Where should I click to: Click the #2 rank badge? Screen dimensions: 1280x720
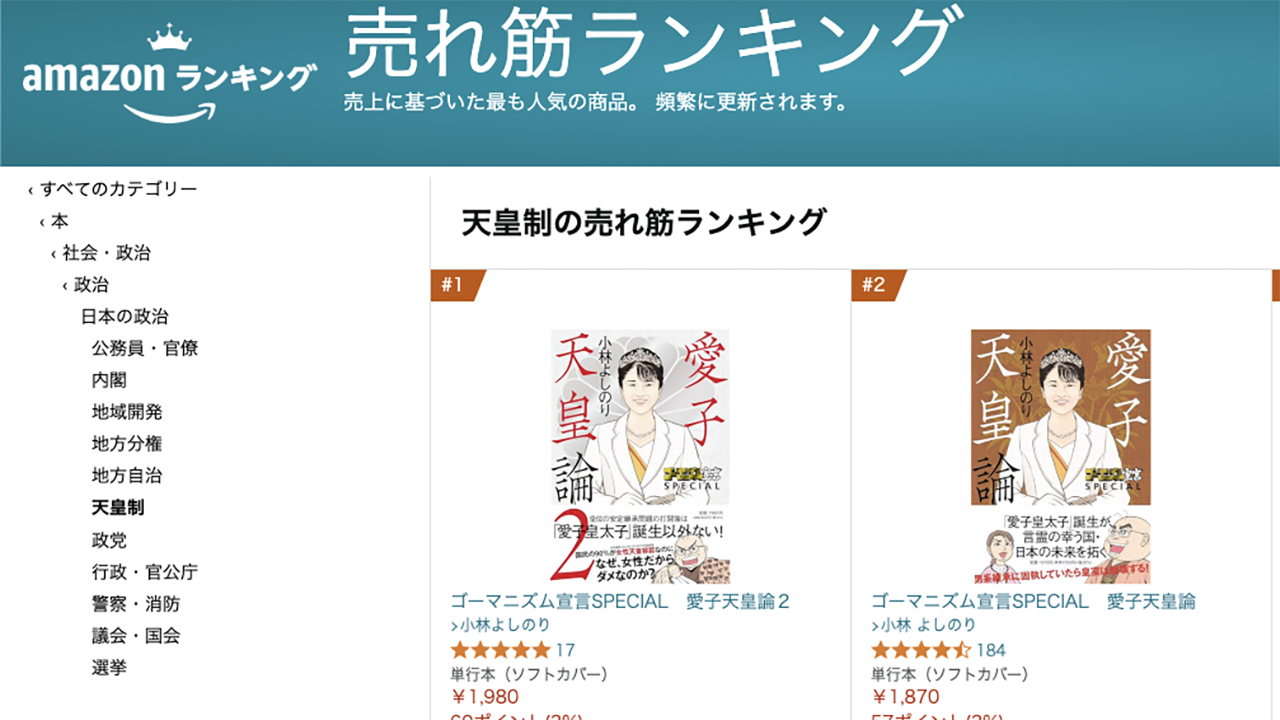[877, 285]
